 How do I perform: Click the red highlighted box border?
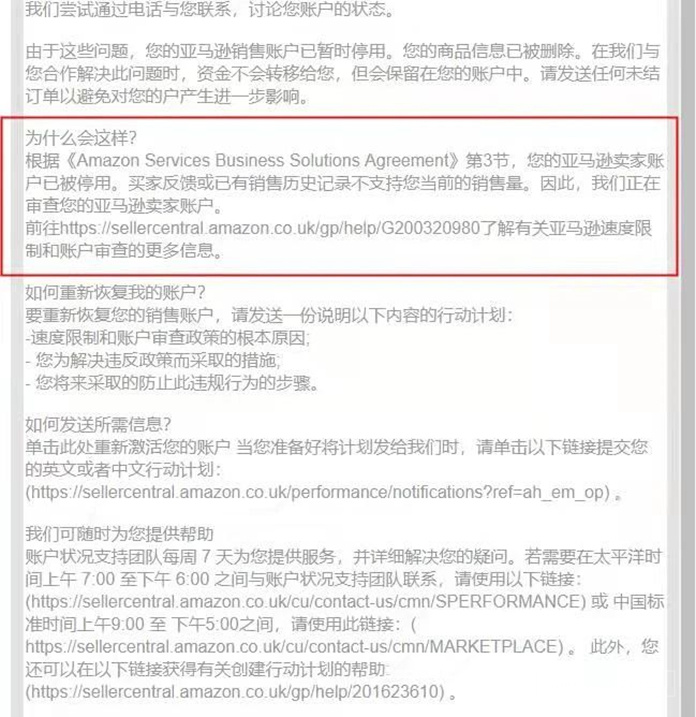tap(339, 118)
